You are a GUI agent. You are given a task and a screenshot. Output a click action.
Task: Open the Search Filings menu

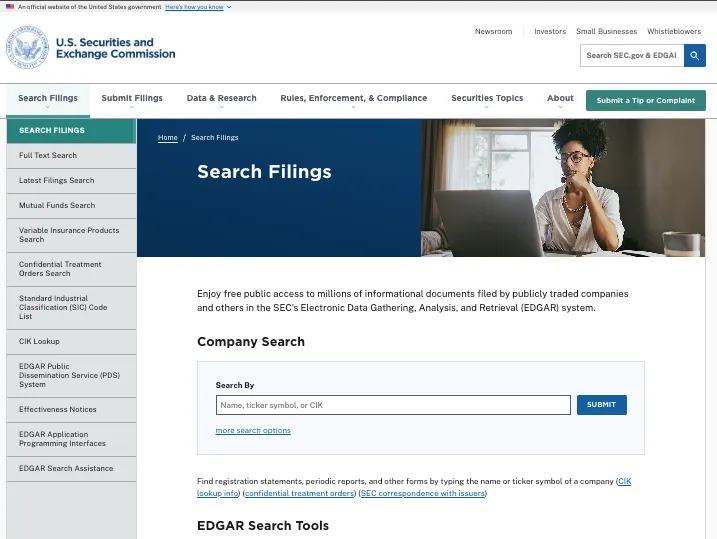click(48, 101)
